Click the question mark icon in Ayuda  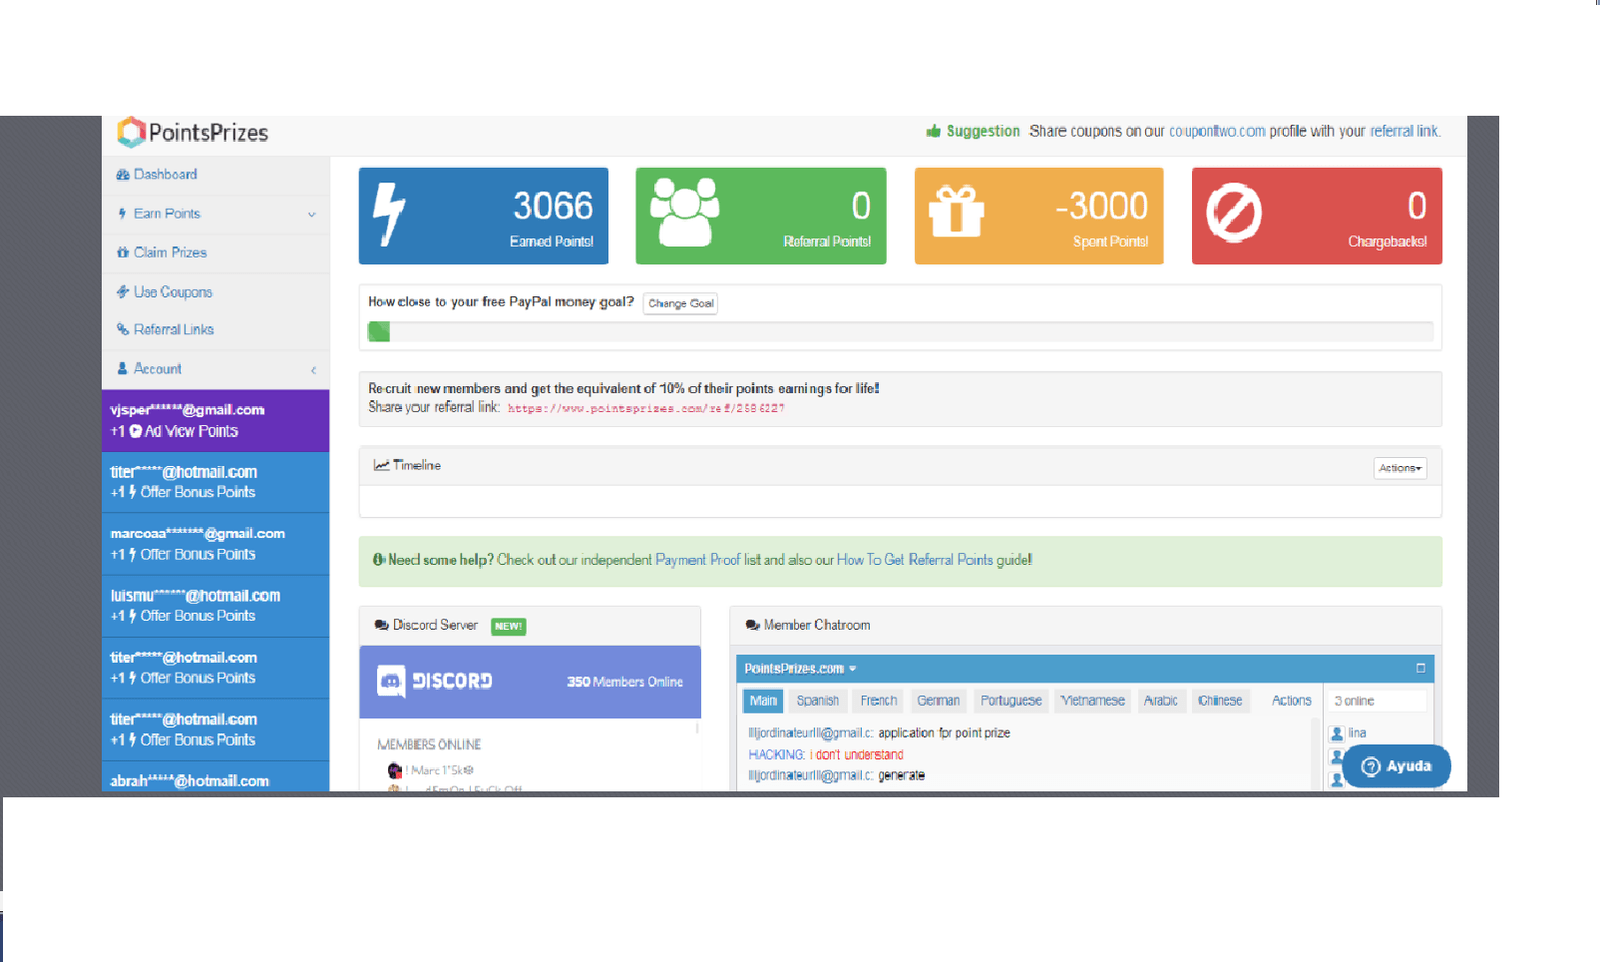(x=1371, y=766)
